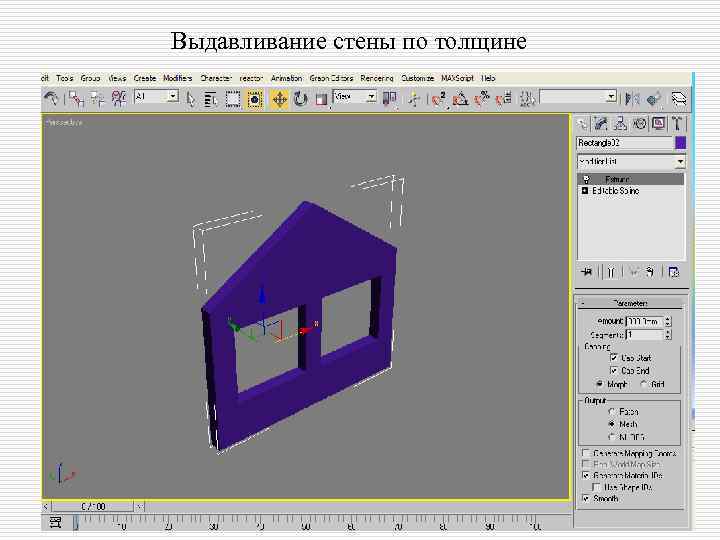720x540 pixels.
Task: Activate Select and Scale tool
Action: pyautogui.click(x=321, y=99)
